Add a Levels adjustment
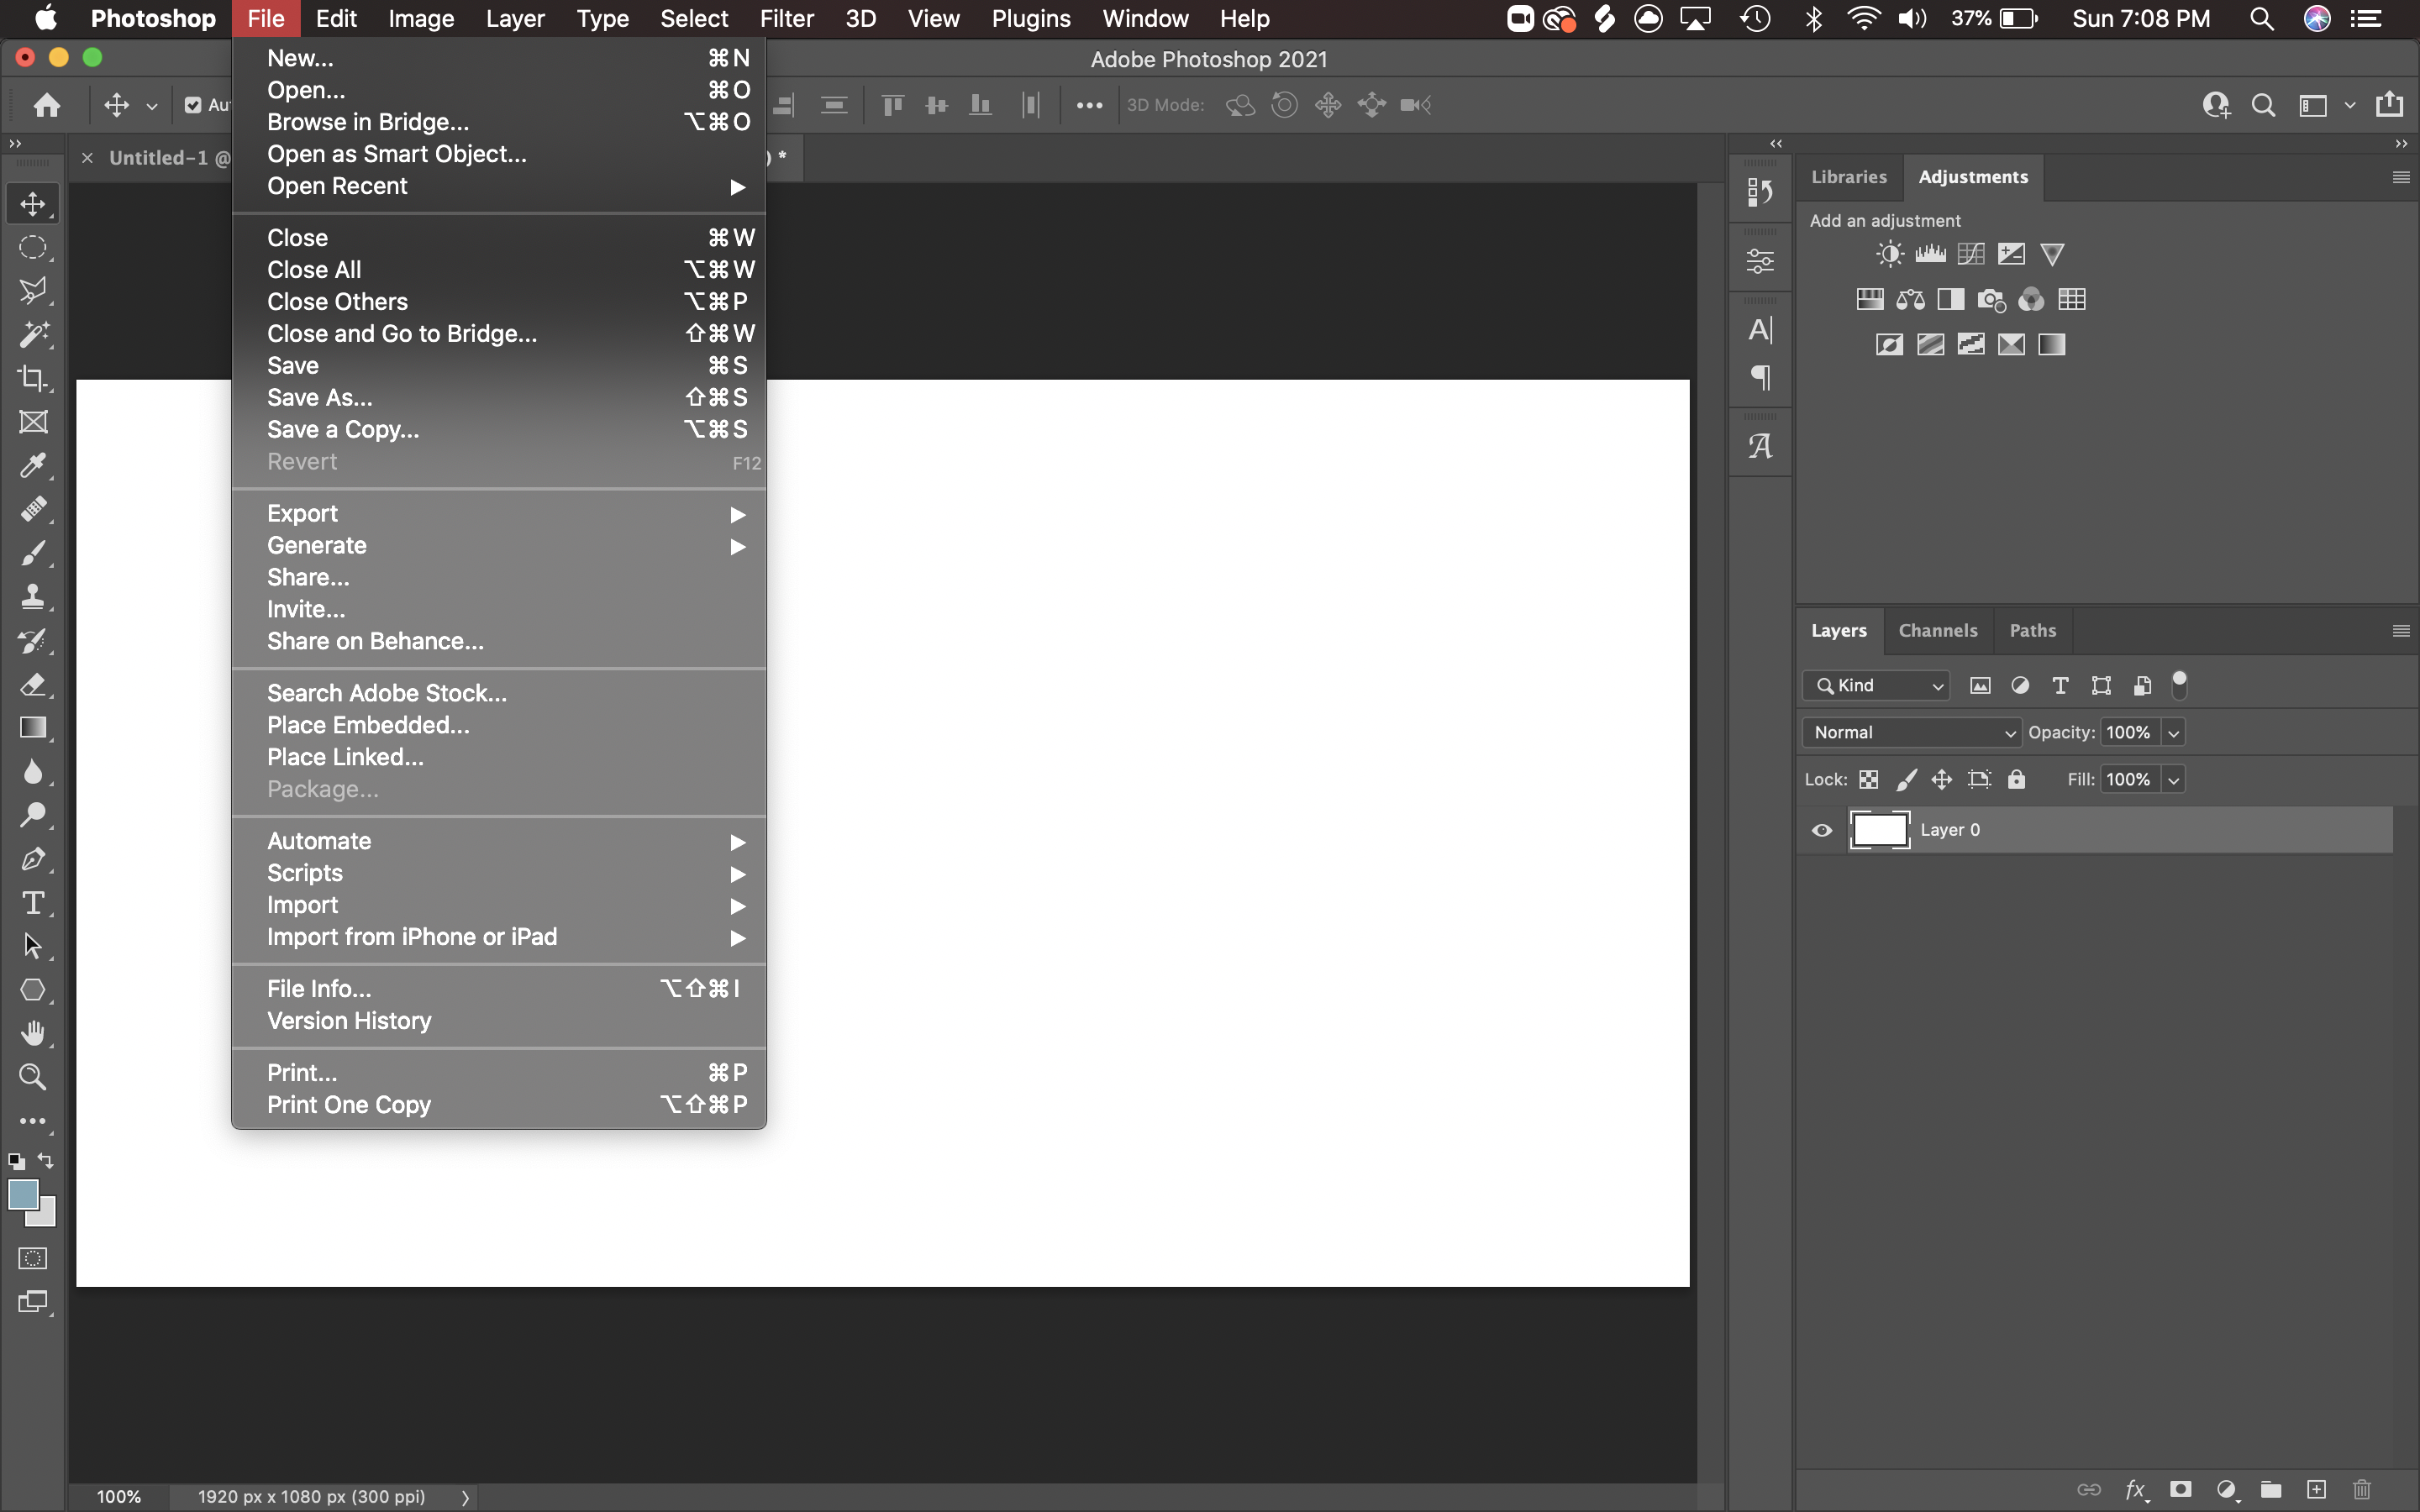 [x=1930, y=254]
